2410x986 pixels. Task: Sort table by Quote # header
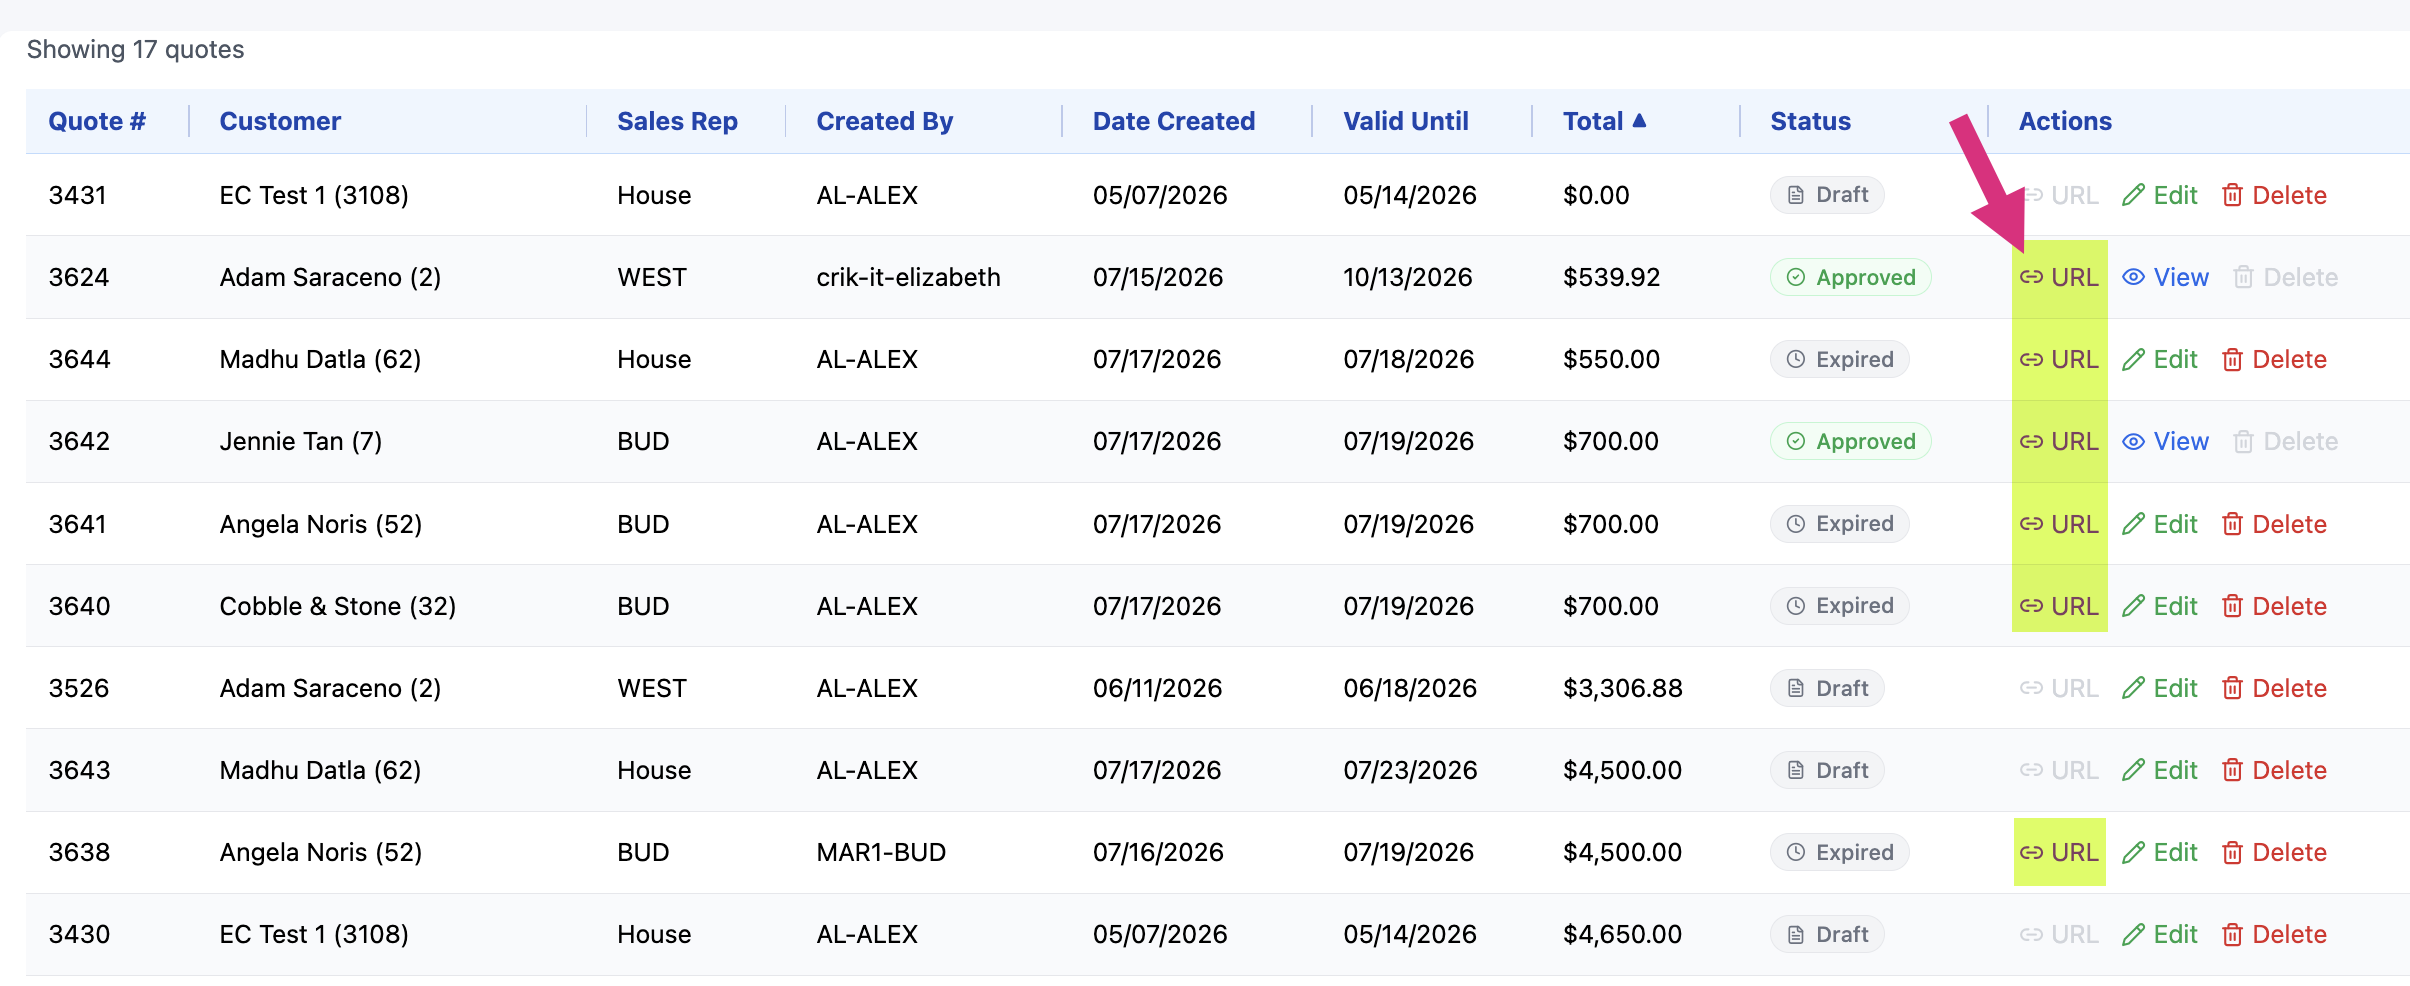pyautogui.click(x=97, y=122)
